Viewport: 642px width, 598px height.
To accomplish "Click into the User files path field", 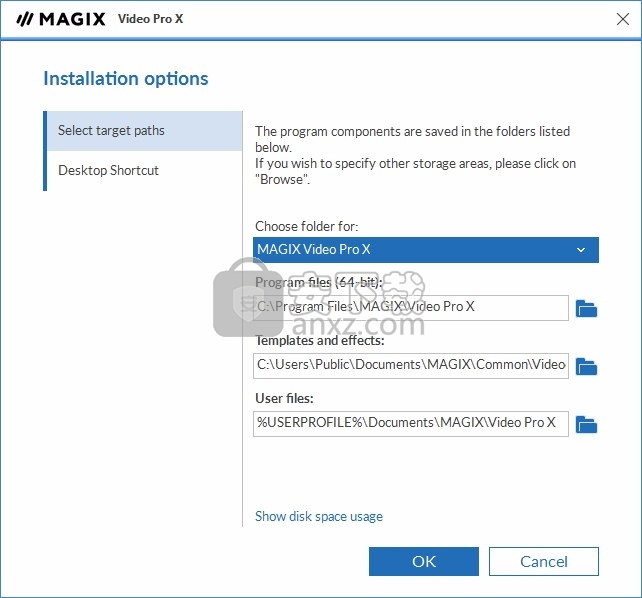I will (411, 424).
